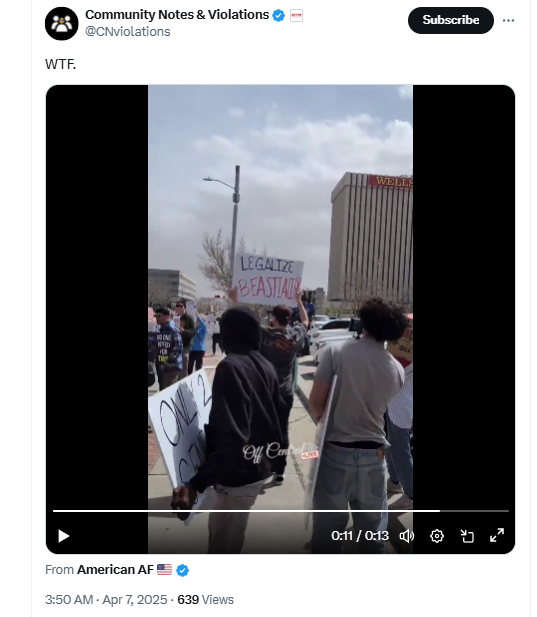The image size is (537, 617).
Task: Click the Community Notes & Violations display name
Action: 177,15
